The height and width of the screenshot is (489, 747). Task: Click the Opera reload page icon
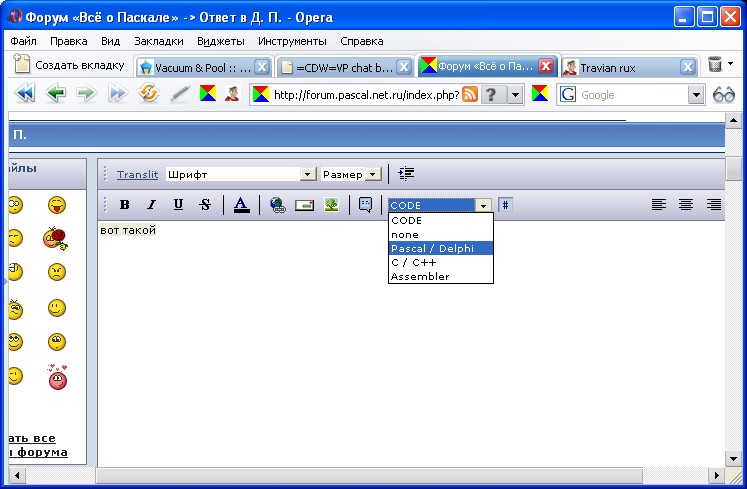(149, 94)
